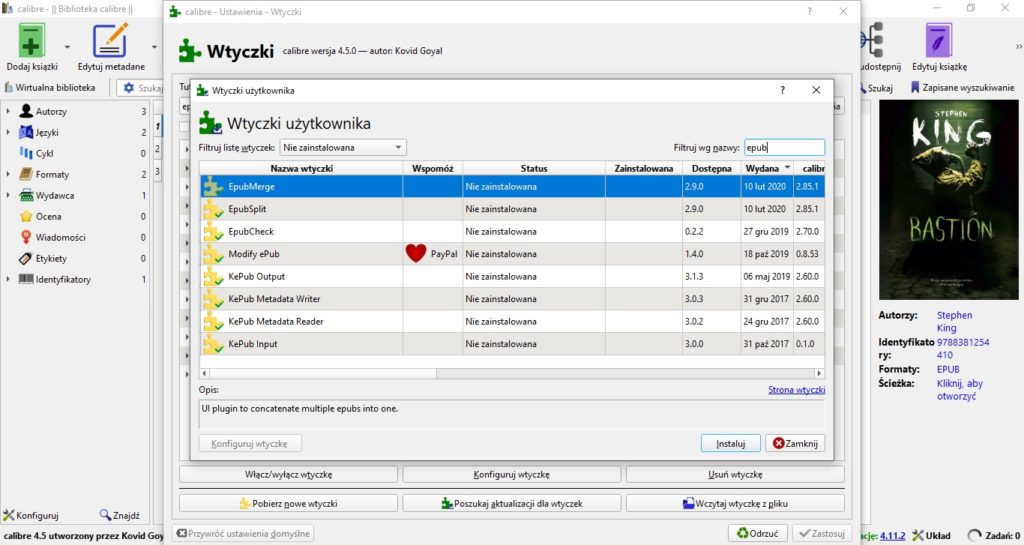Click the EpubSplit plugin puzzle icon
This screenshot has width=1024, height=545.
213,209
